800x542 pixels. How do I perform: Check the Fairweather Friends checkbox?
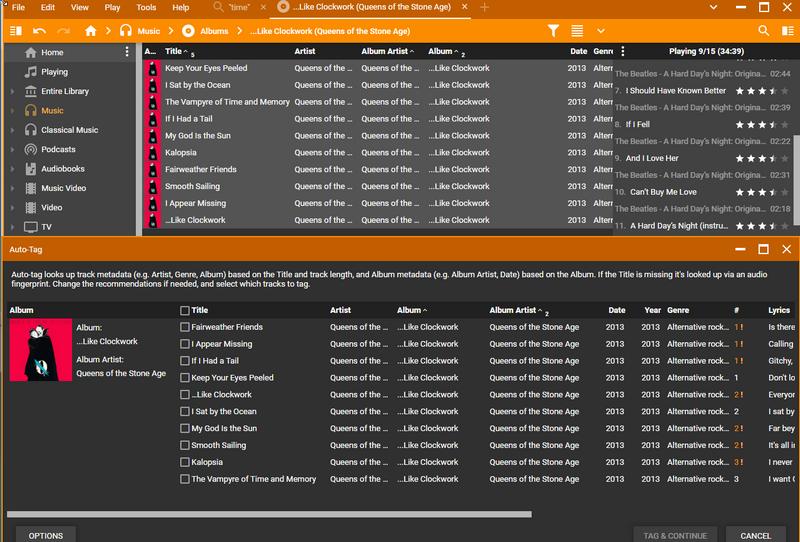185,327
